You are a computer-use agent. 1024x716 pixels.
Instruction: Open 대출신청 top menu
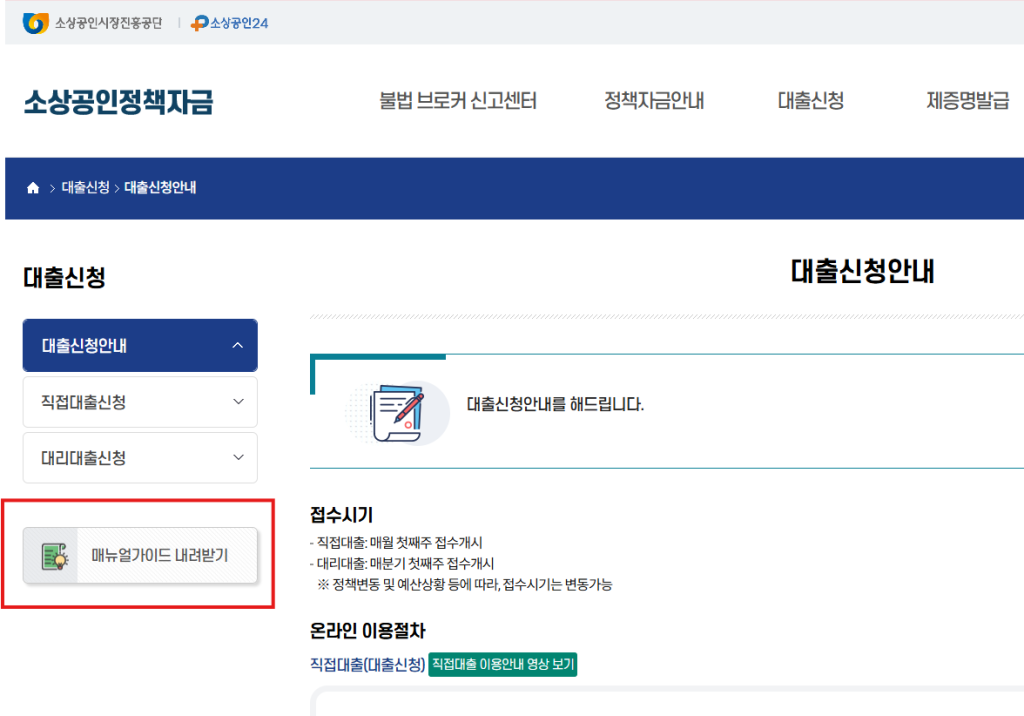click(x=810, y=101)
